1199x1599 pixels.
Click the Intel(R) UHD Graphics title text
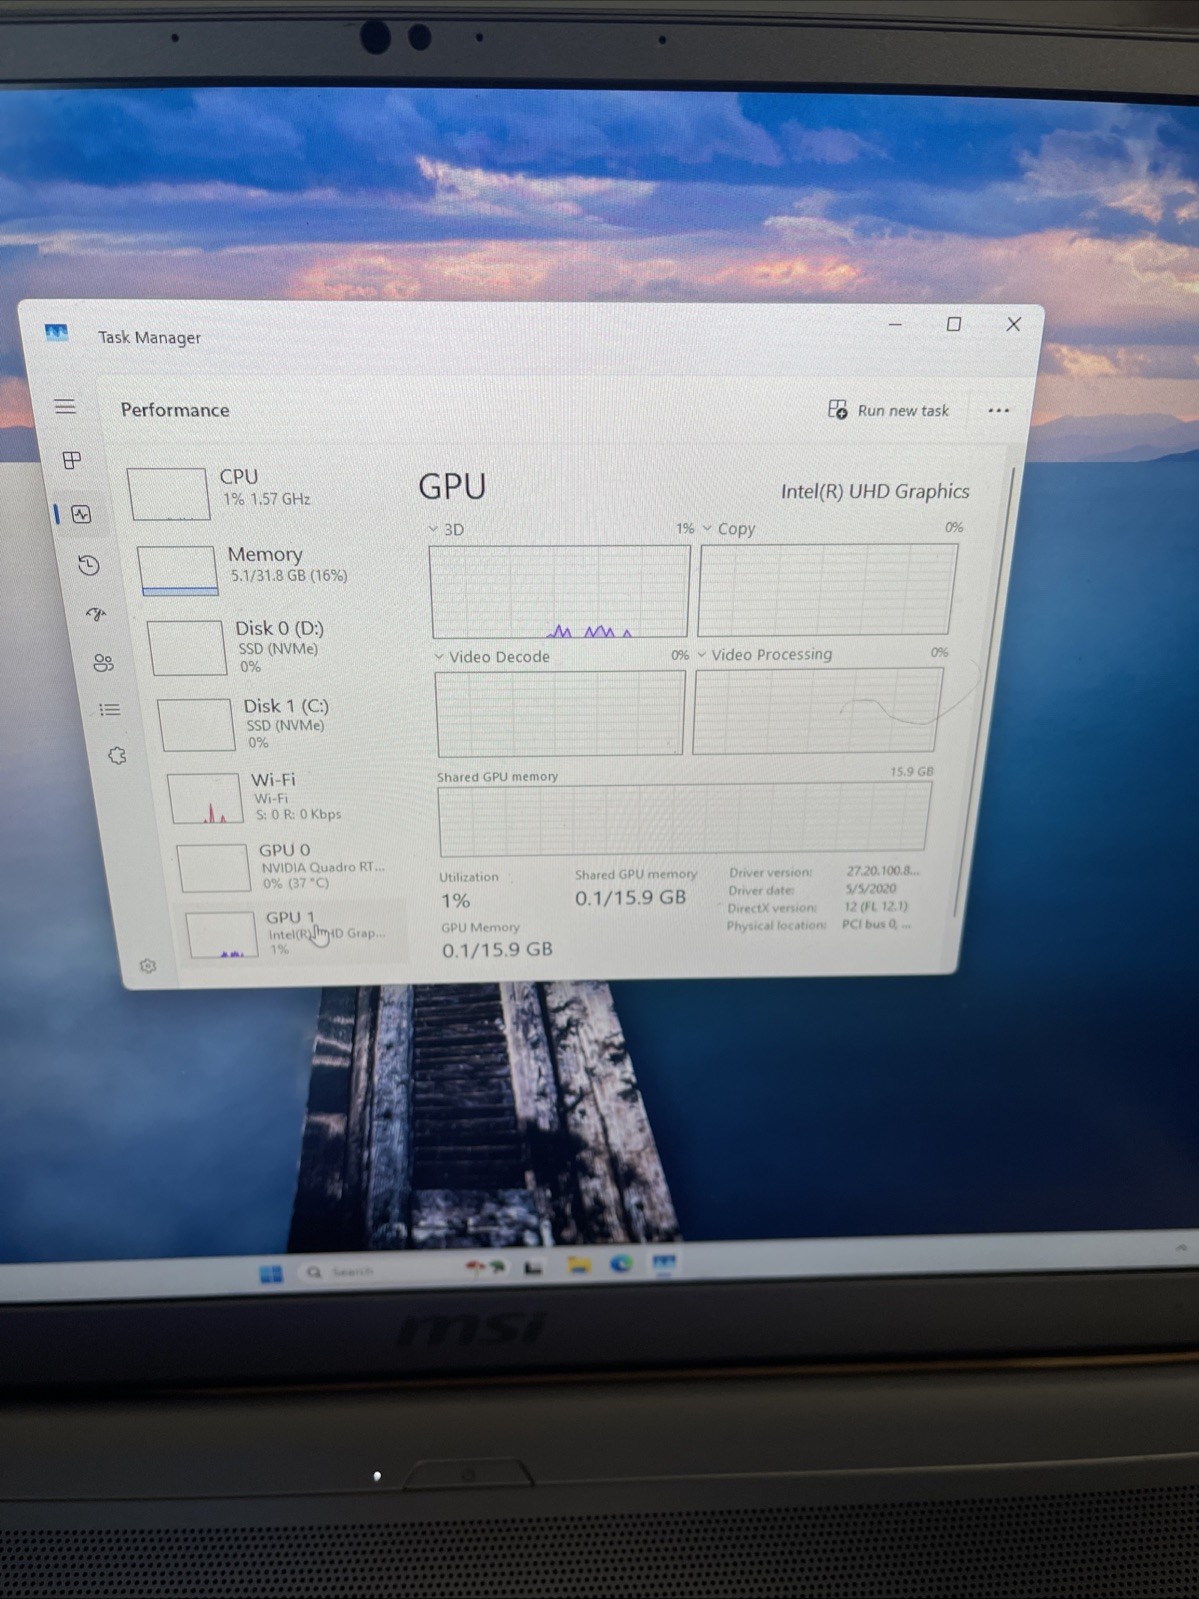pyautogui.click(x=875, y=491)
